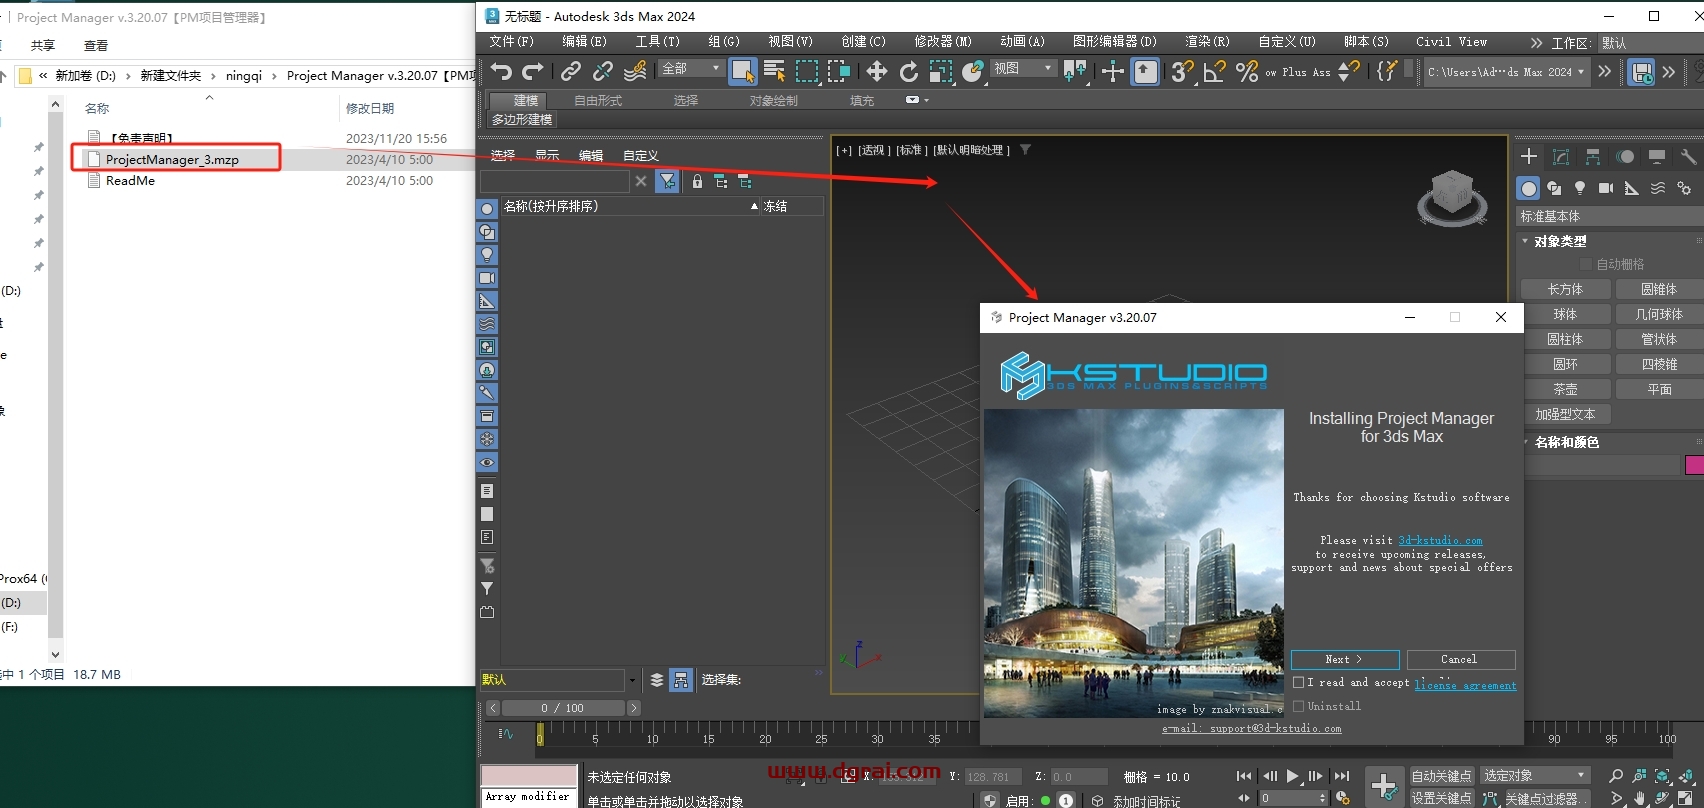1704x808 pixels.
Task: Select the Link tool icon
Action: (570, 71)
